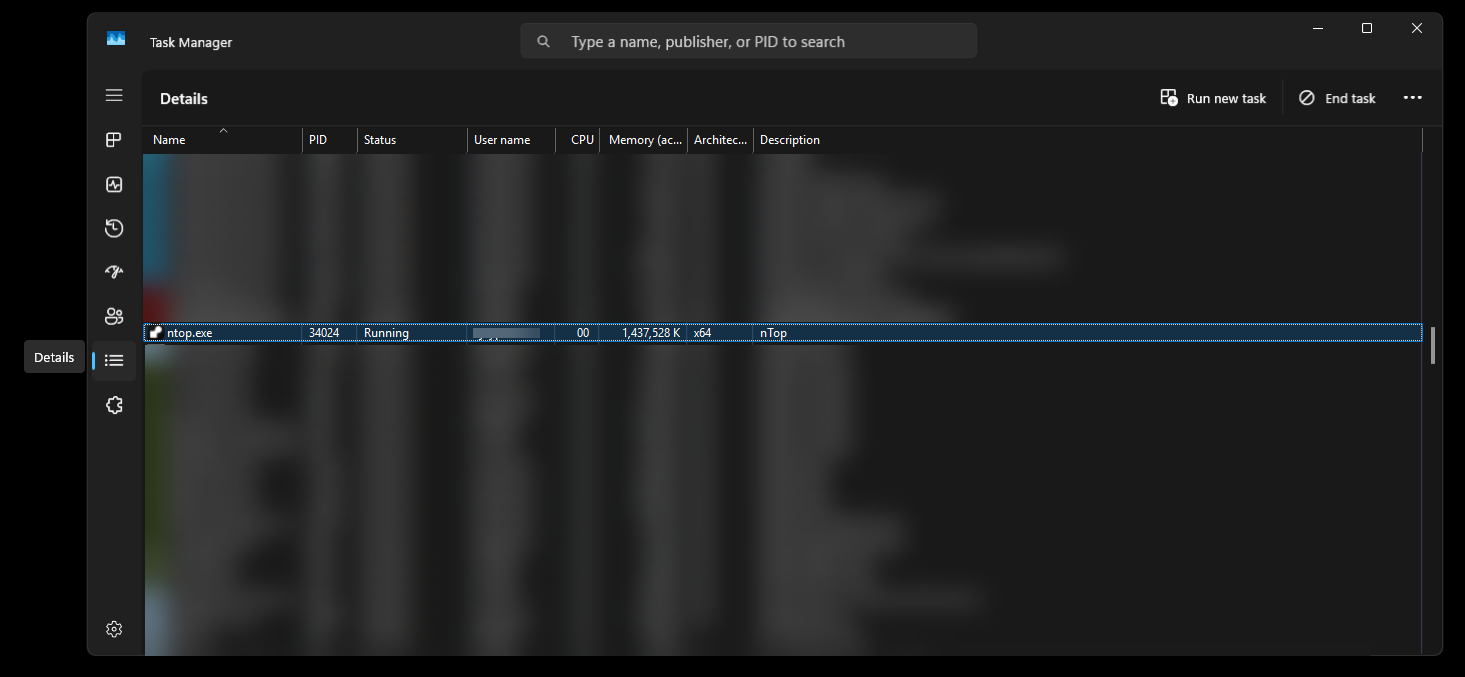The height and width of the screenshot is (677, 1465).
Task: Open the App history page icon
Action: coord(114,228)
